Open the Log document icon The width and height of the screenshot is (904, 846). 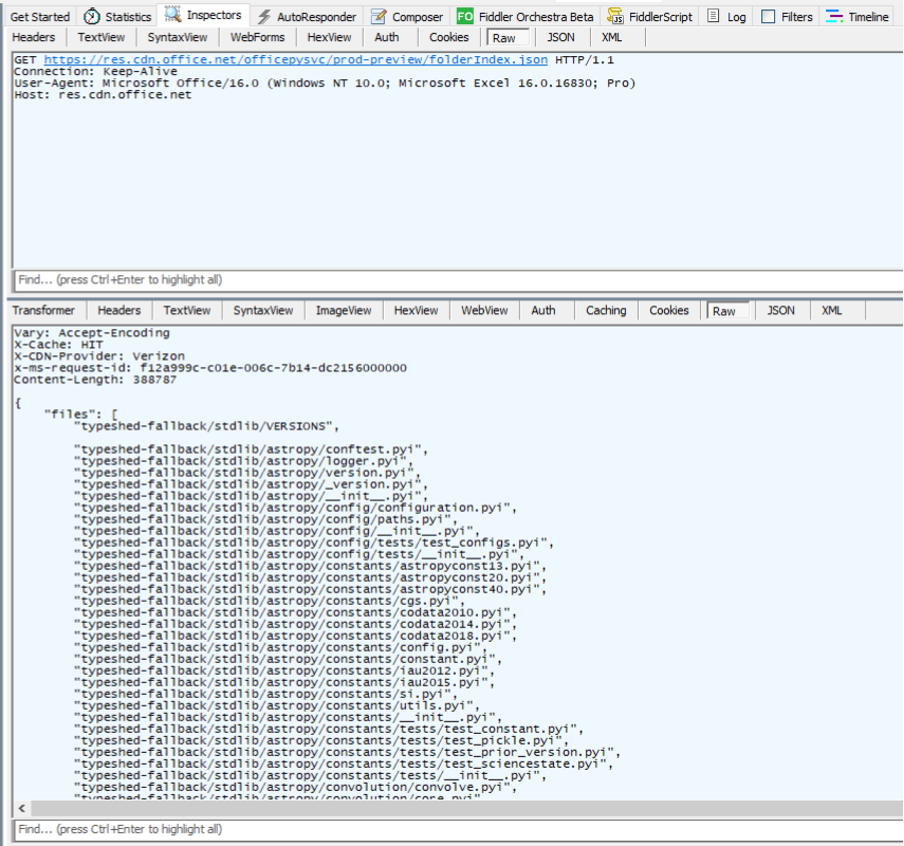713,16
